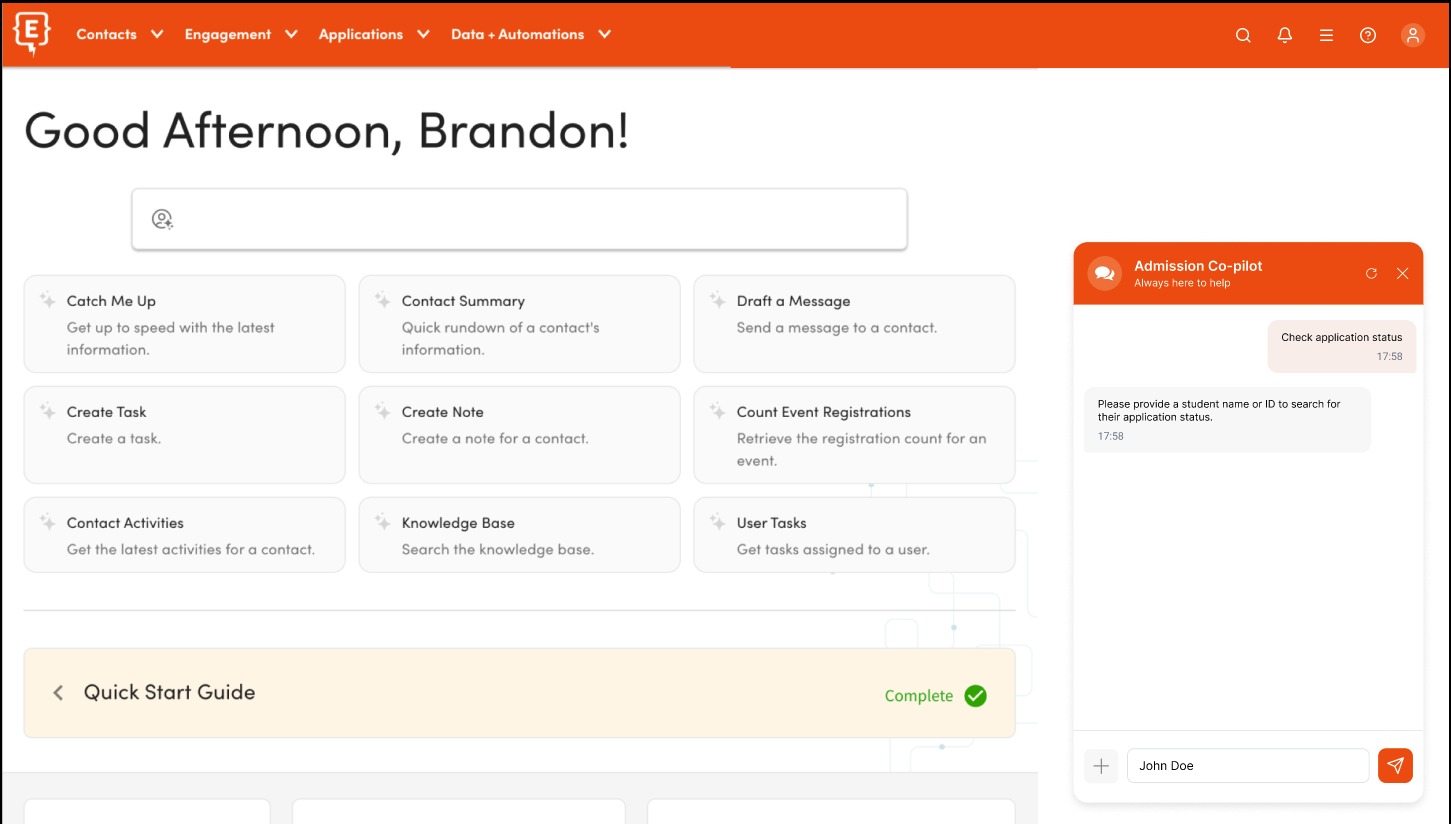
Task: Select the Catch Me Up card
Action: 184,324
